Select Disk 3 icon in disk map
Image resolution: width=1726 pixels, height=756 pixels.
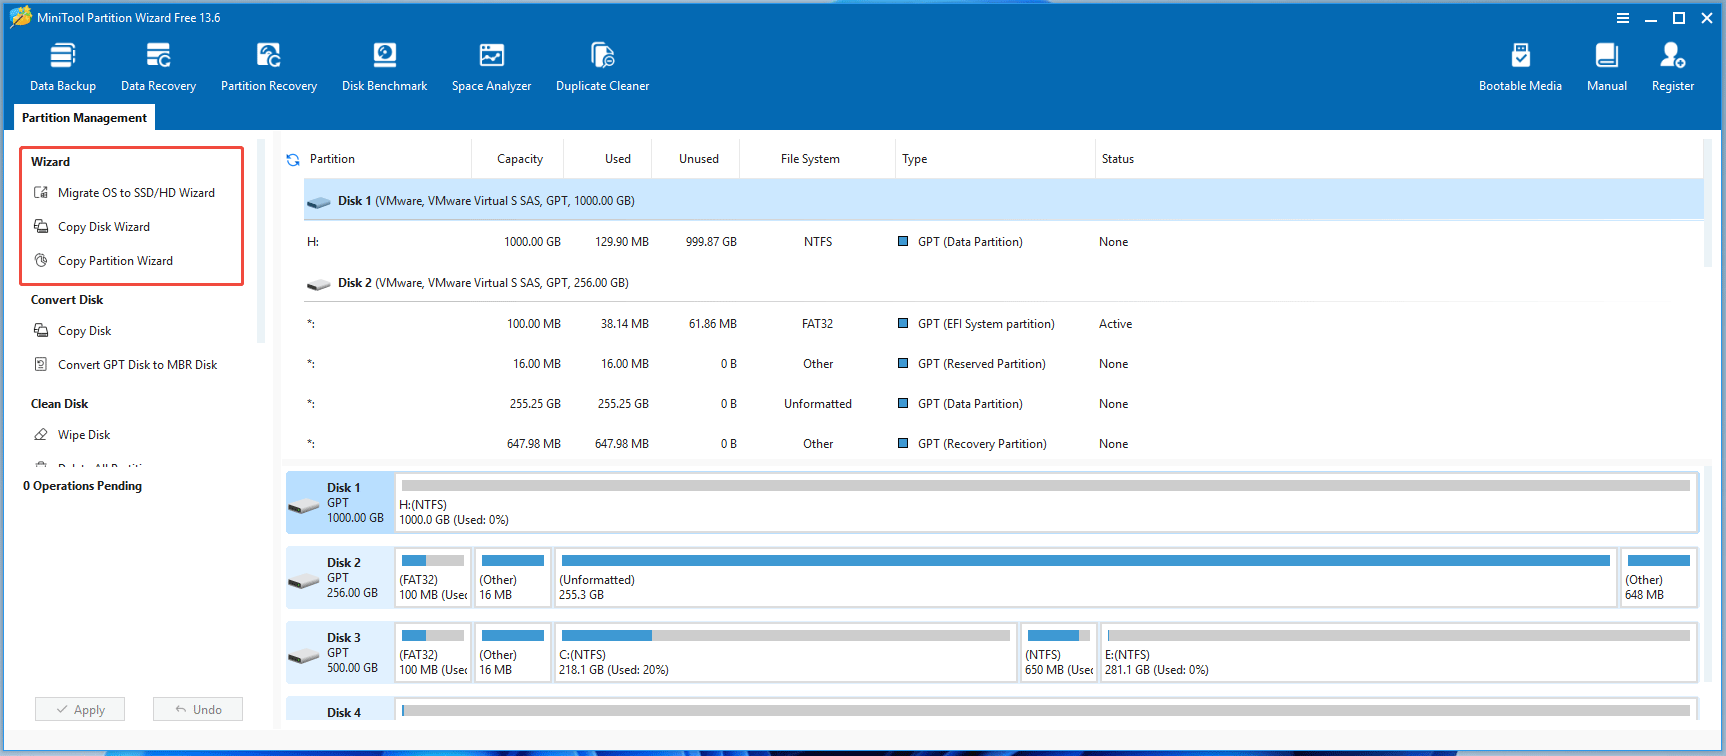(304, 656)
